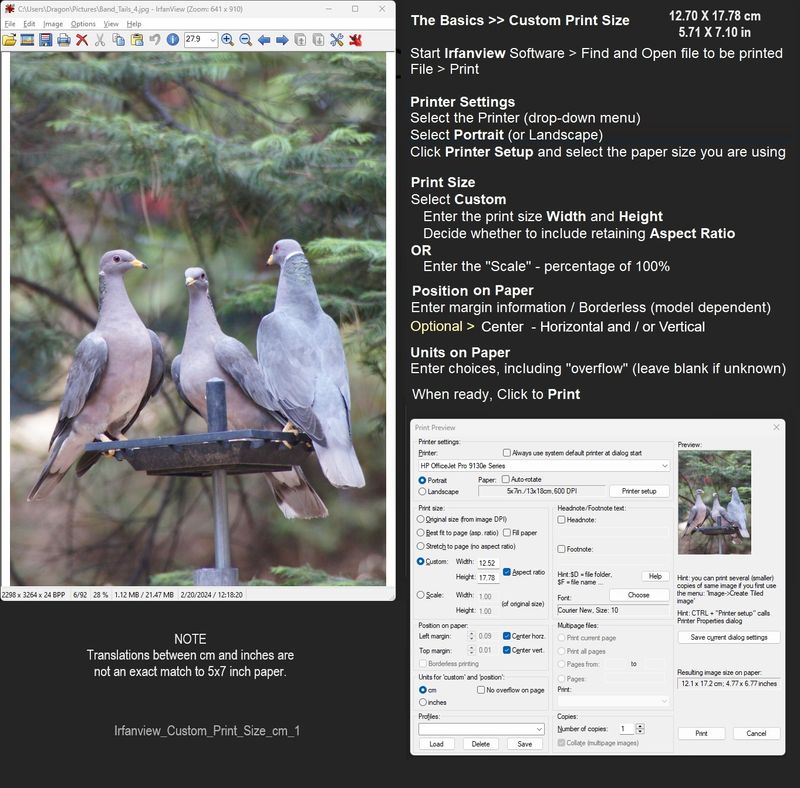Open IrfanView settings wrench icon
Screen dimensions: 800x788
[x=336, y=40]
